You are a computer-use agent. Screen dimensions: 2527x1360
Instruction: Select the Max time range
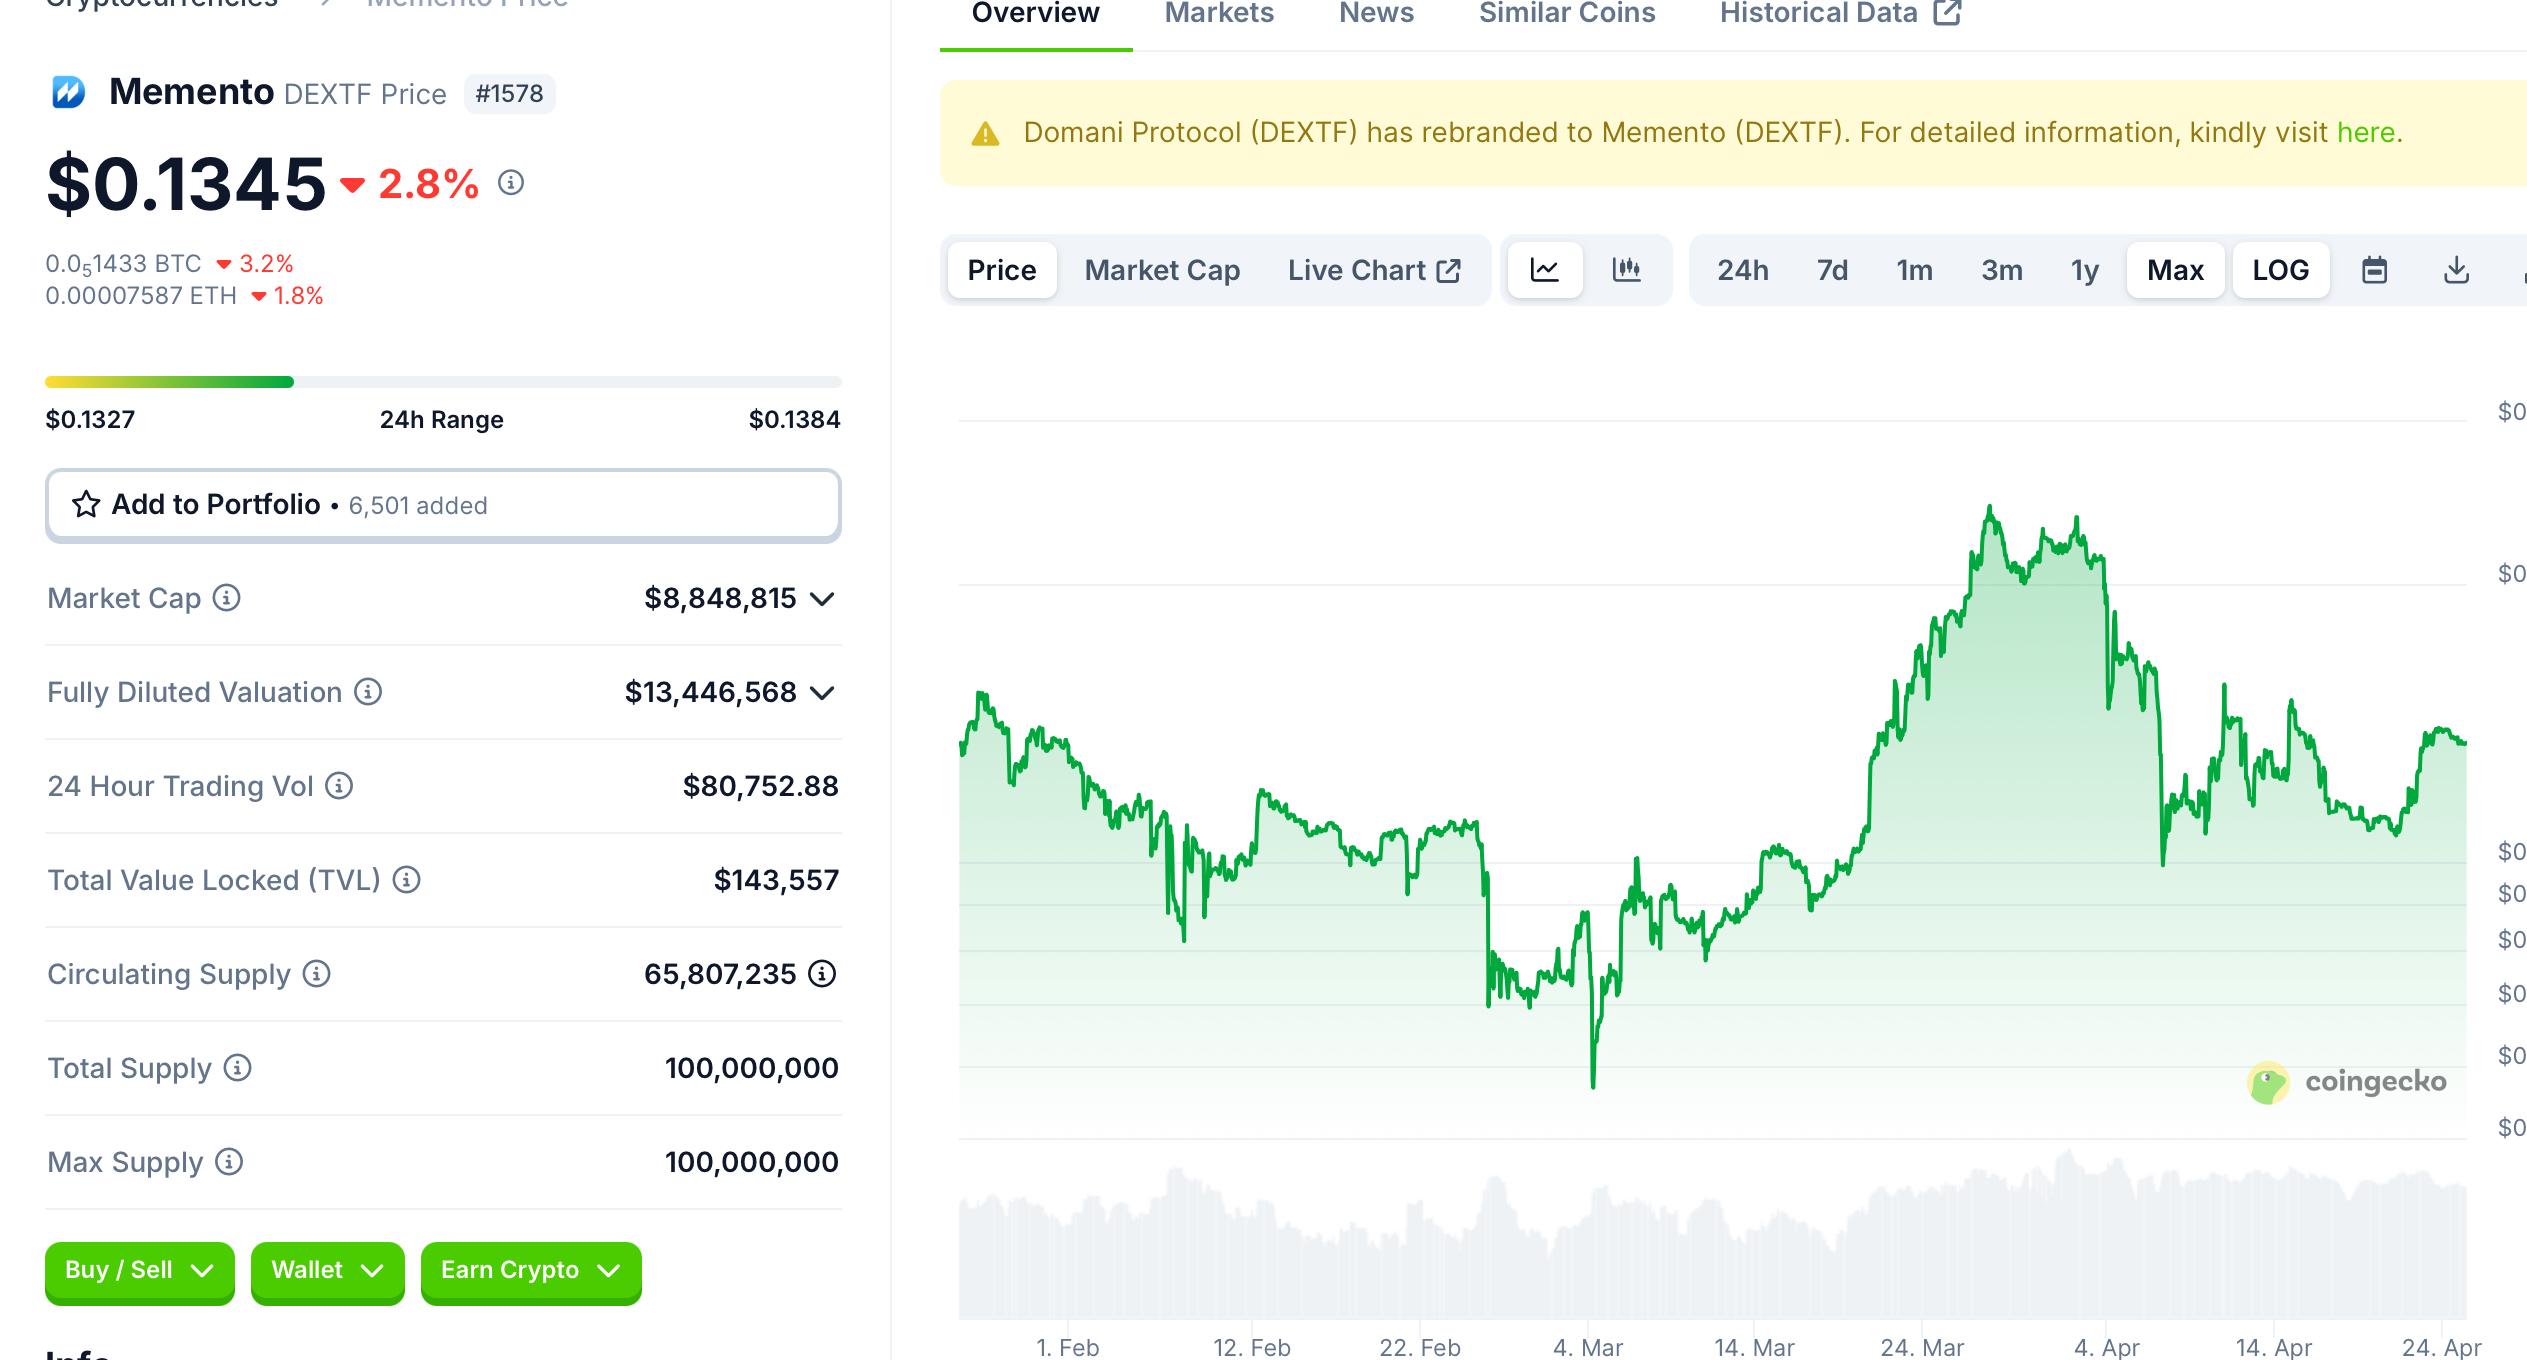coord(2176,270)
